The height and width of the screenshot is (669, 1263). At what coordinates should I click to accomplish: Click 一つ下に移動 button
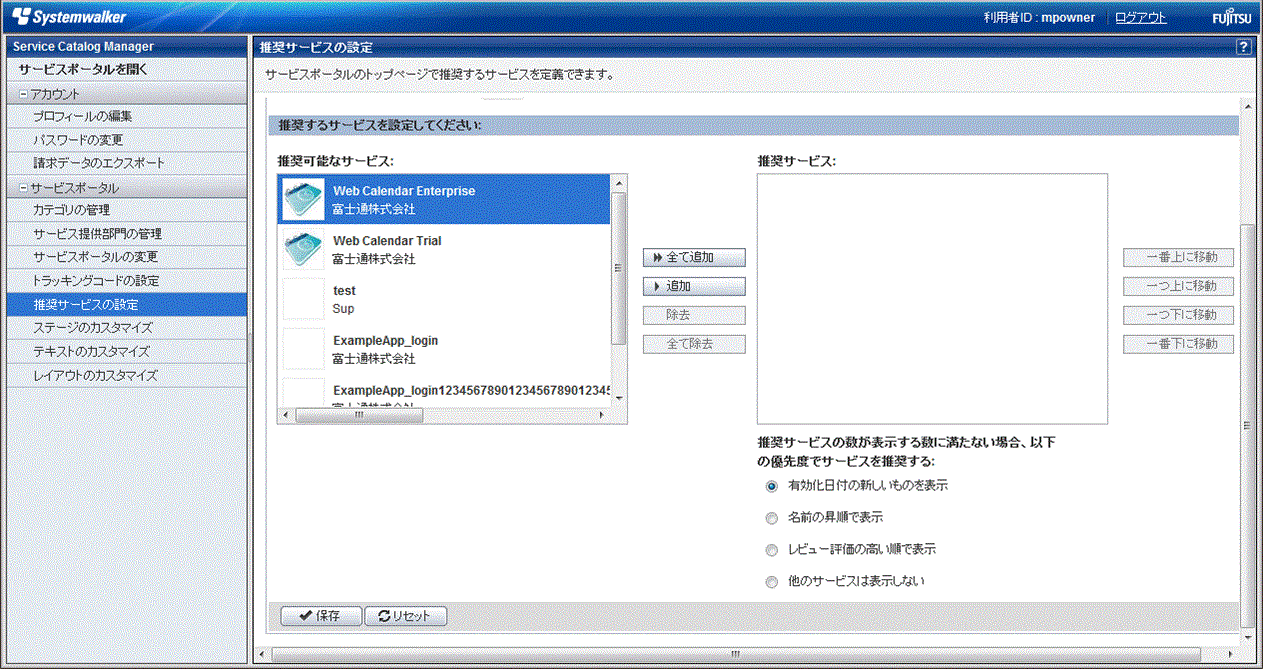click(x=1178, y=316)
